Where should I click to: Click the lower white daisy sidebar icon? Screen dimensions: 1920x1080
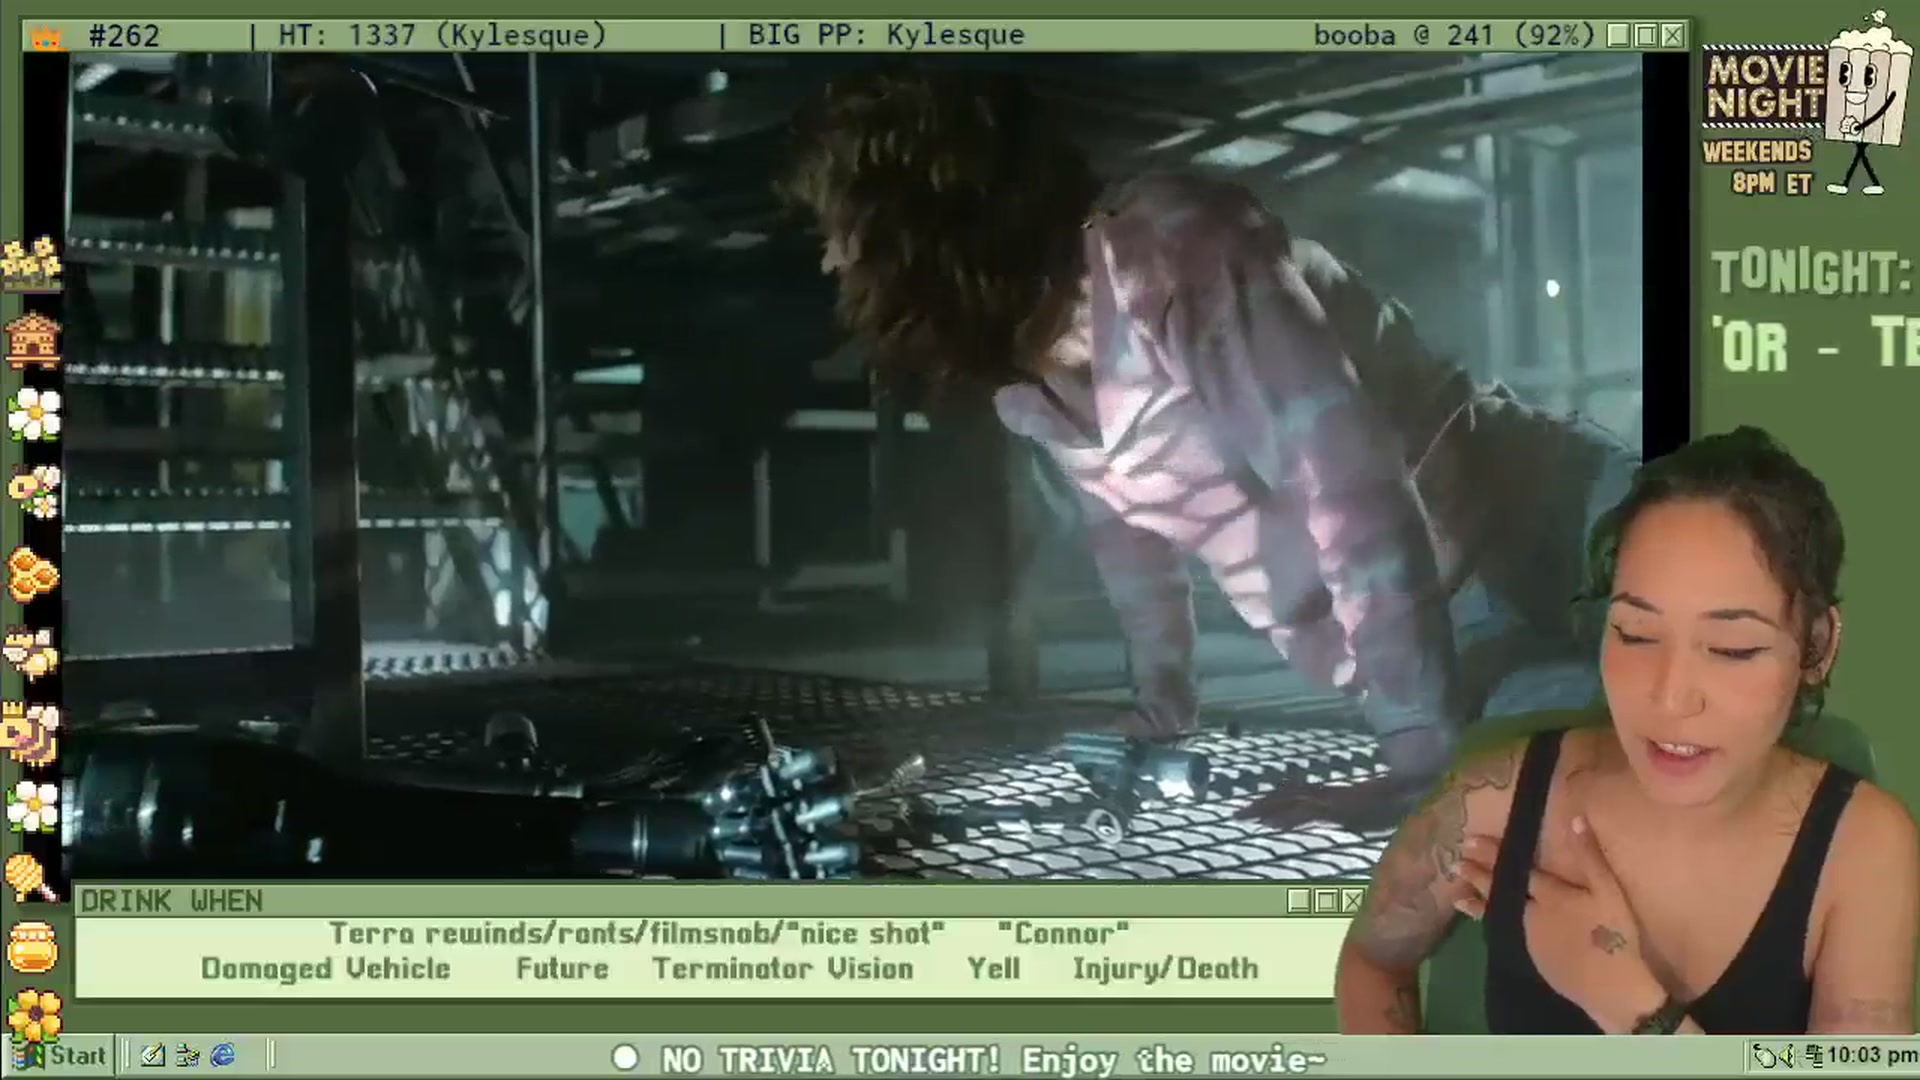pos(33,806)
